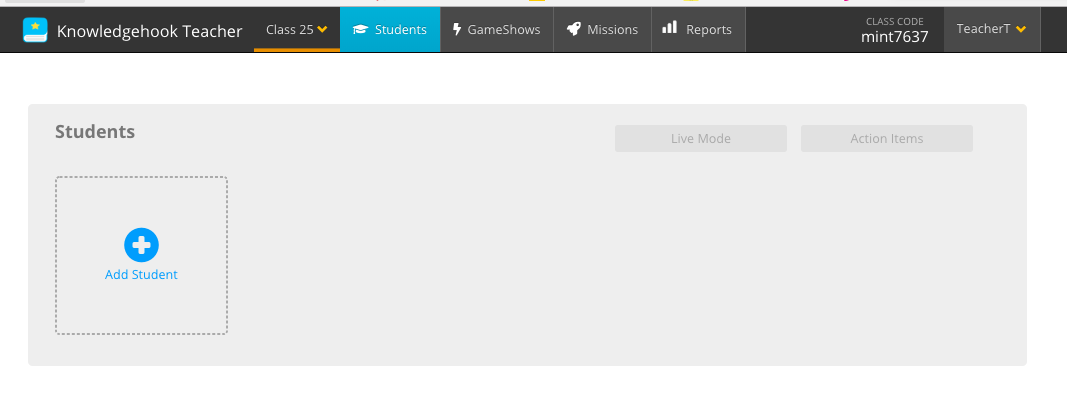Click the Knowledgehook book logo icon
This screenshot has height=396, width=1067.
pyautogui.click(x=35, y=30)
